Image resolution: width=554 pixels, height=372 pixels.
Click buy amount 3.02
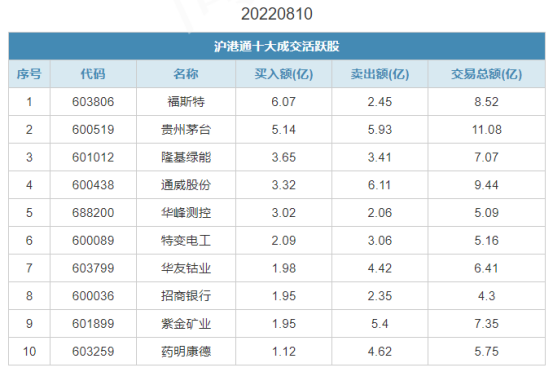[283, 213]
